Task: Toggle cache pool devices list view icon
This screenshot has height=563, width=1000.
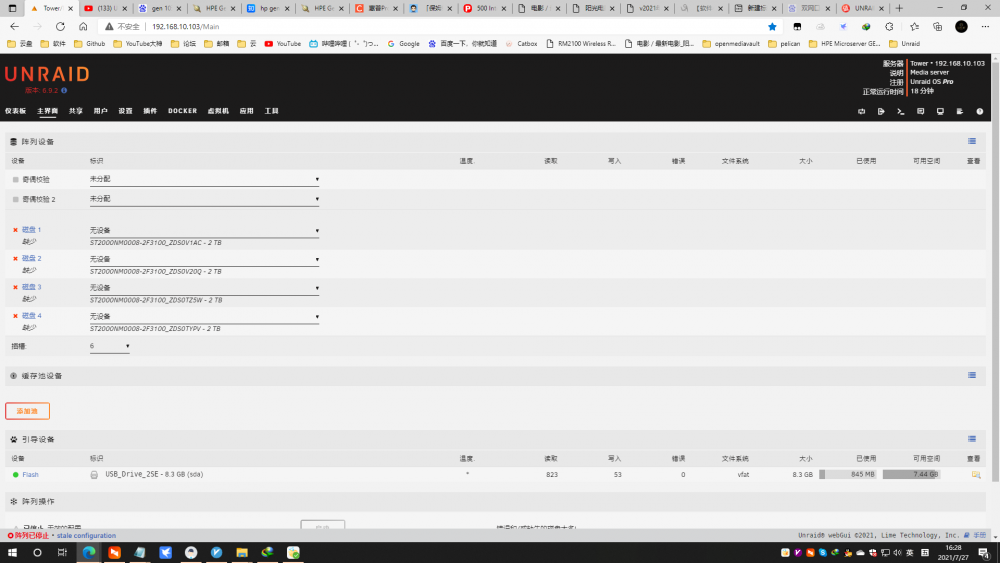Action: tap(972, 375)
